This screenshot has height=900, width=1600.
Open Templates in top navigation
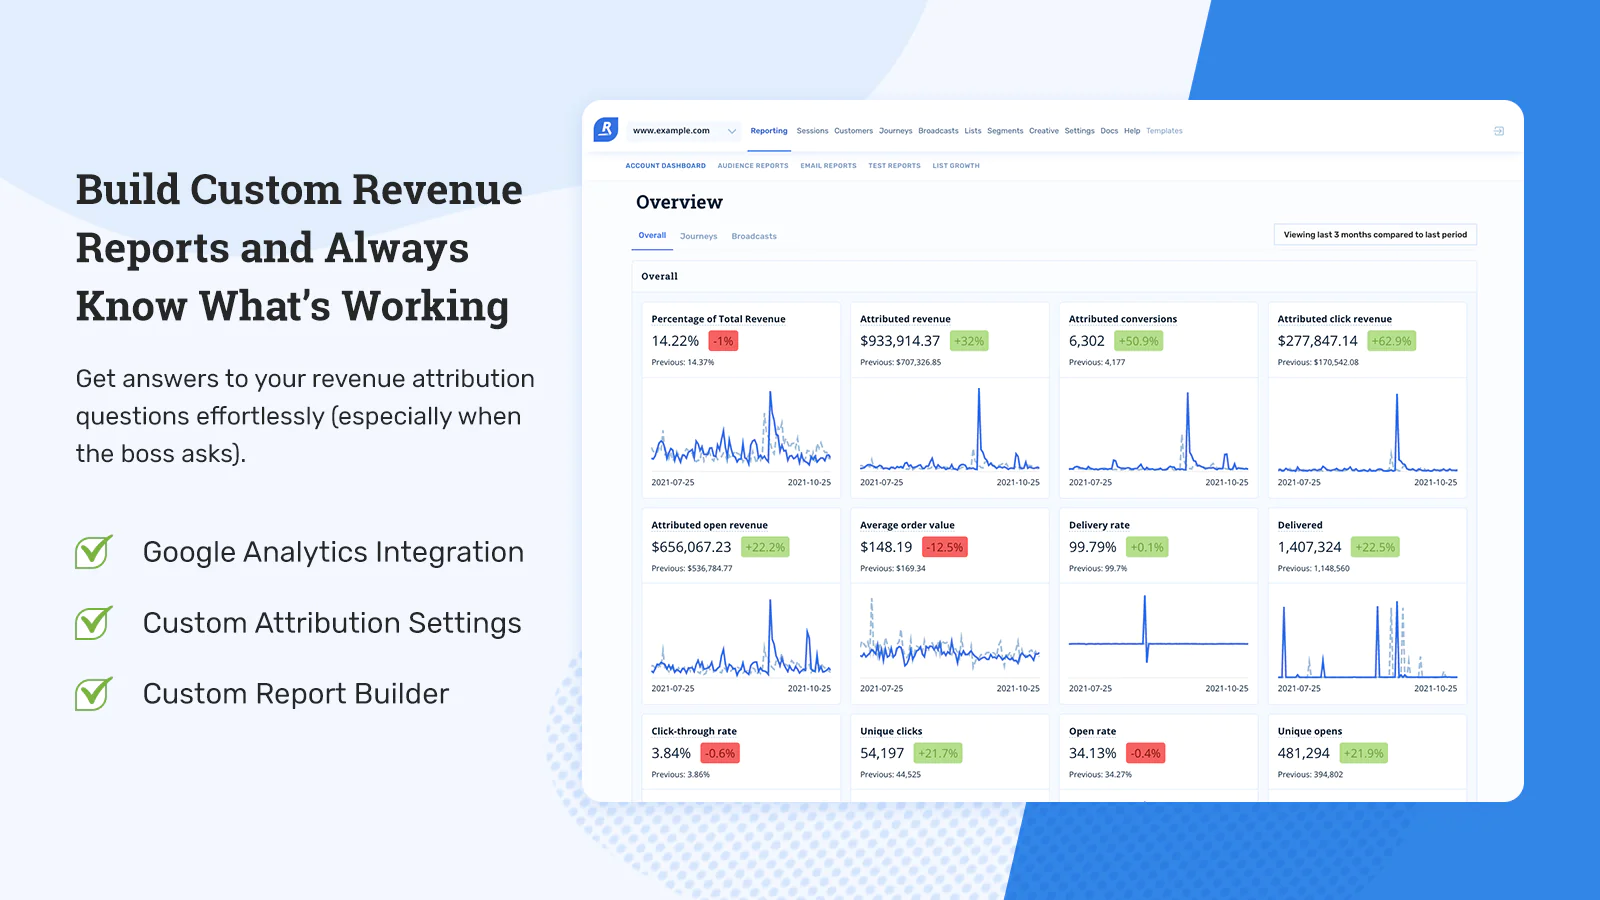pyautogui.click(x=1164, y=131)
